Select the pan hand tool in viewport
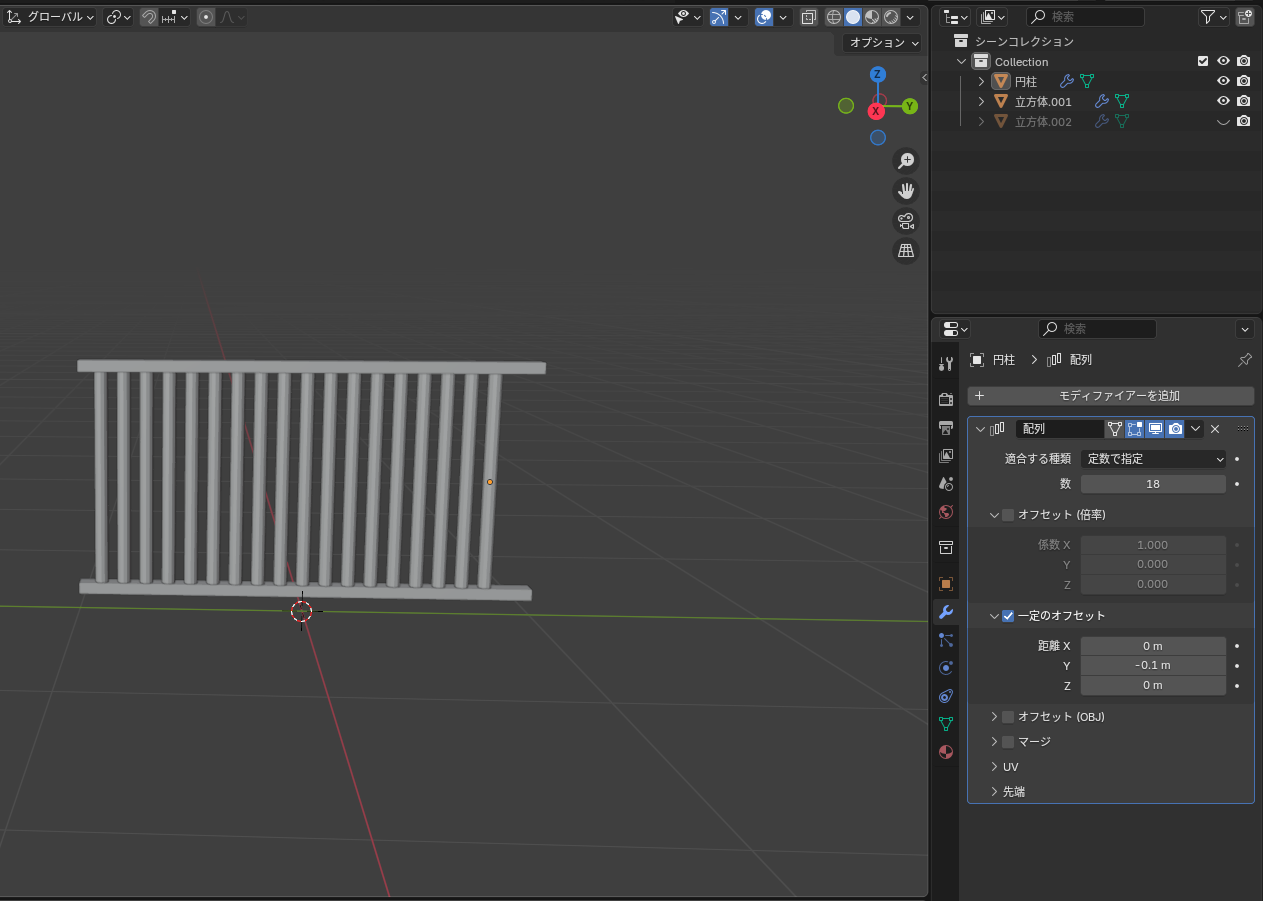This screenshot has height=901, width=1263. pyautogui.click(x=906, y=191)
